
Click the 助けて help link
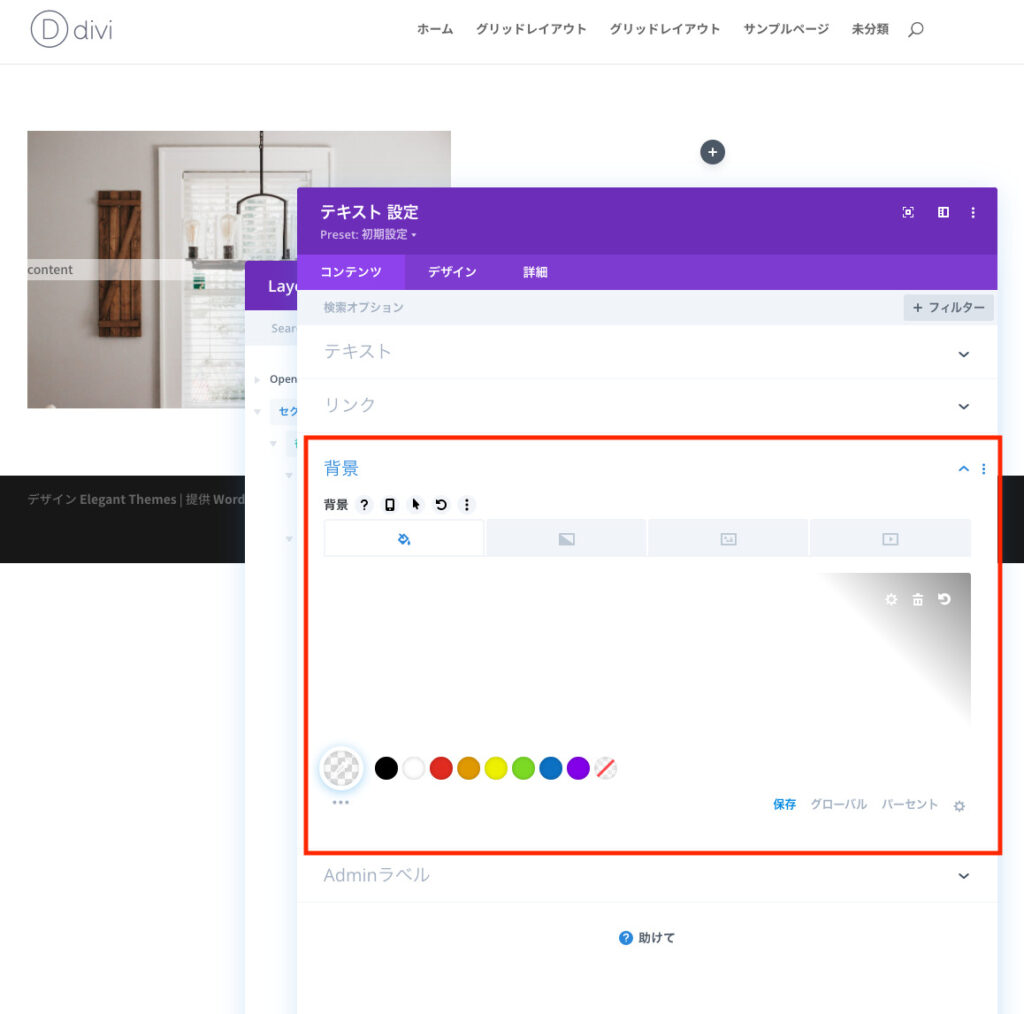(x=647, y=938)
